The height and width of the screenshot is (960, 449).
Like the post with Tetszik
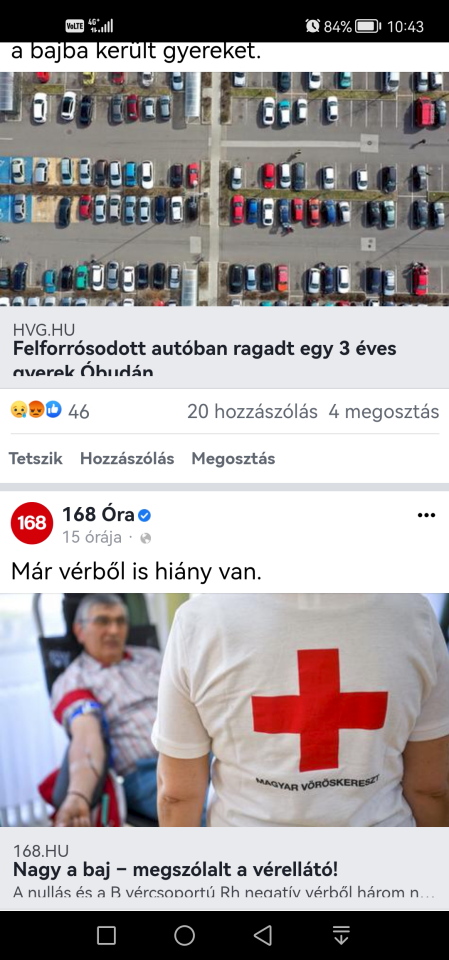click(36, 459)
